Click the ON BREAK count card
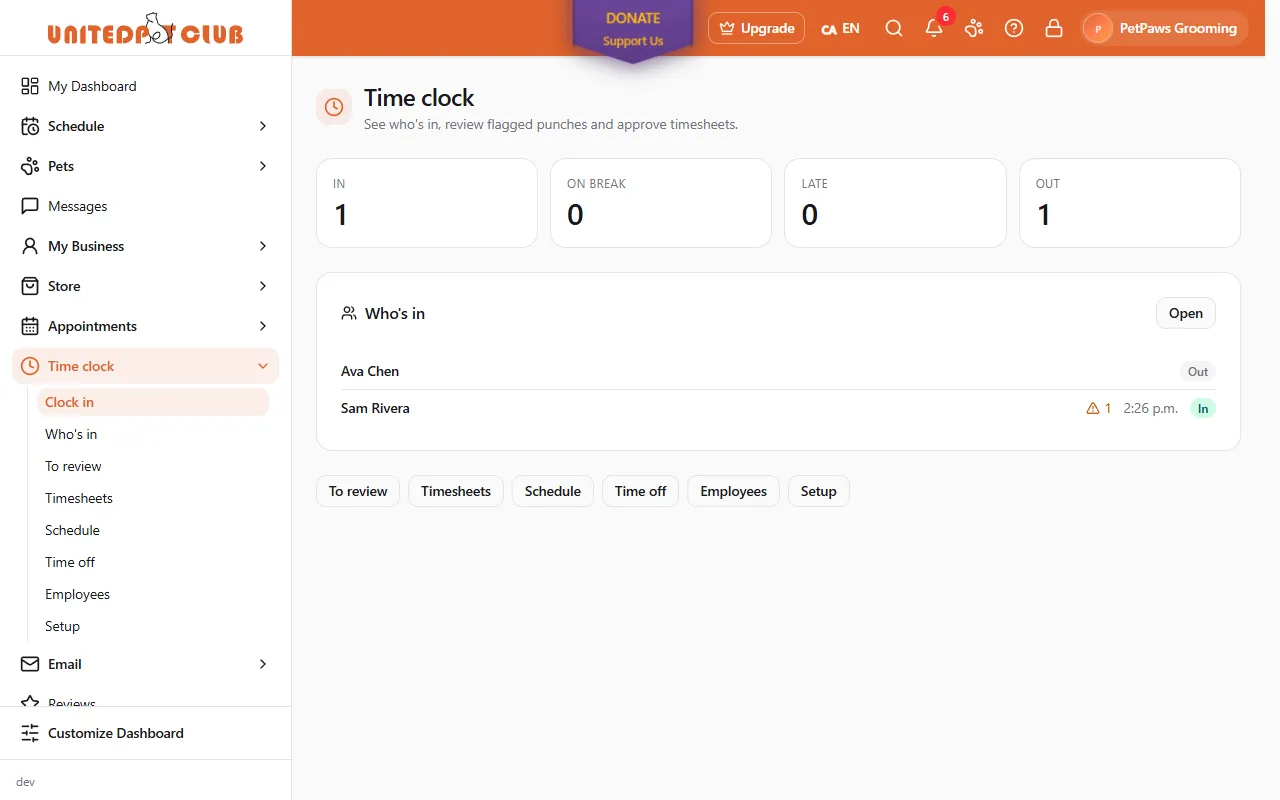Viewport: 1280px width, 800px height. tap(661, 203)
